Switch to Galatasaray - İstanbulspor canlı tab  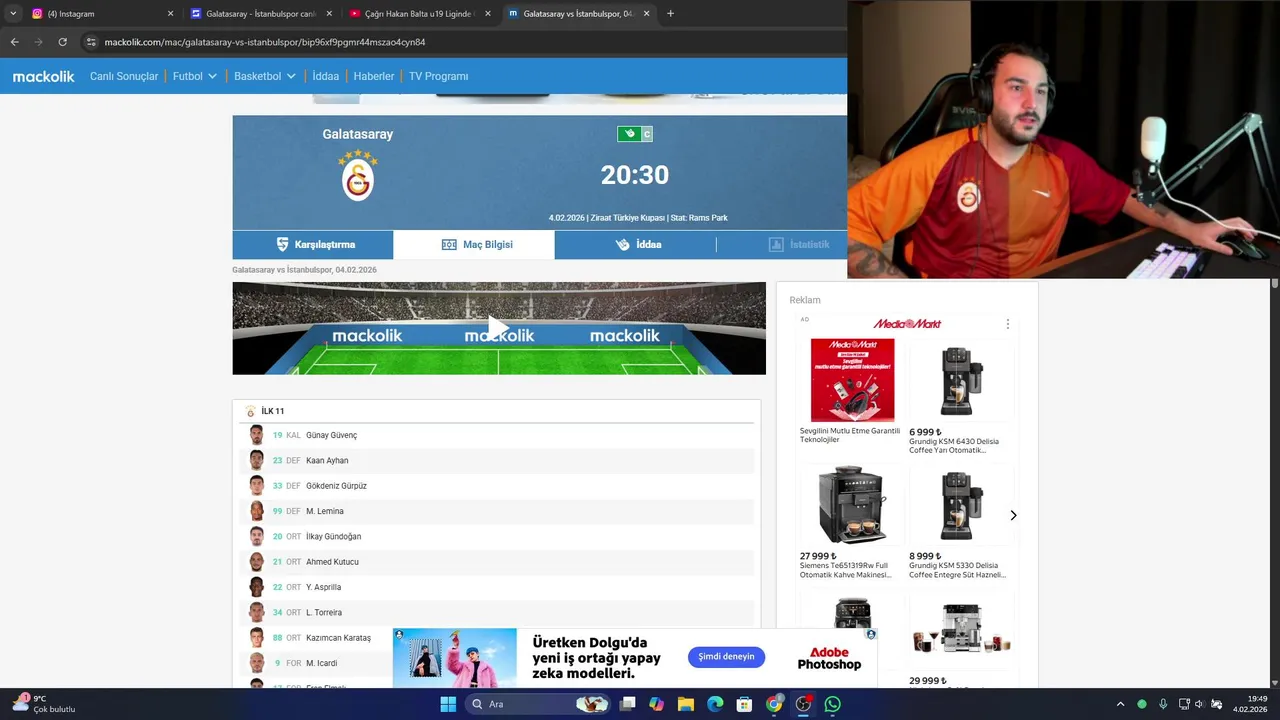tap(260, 14)
